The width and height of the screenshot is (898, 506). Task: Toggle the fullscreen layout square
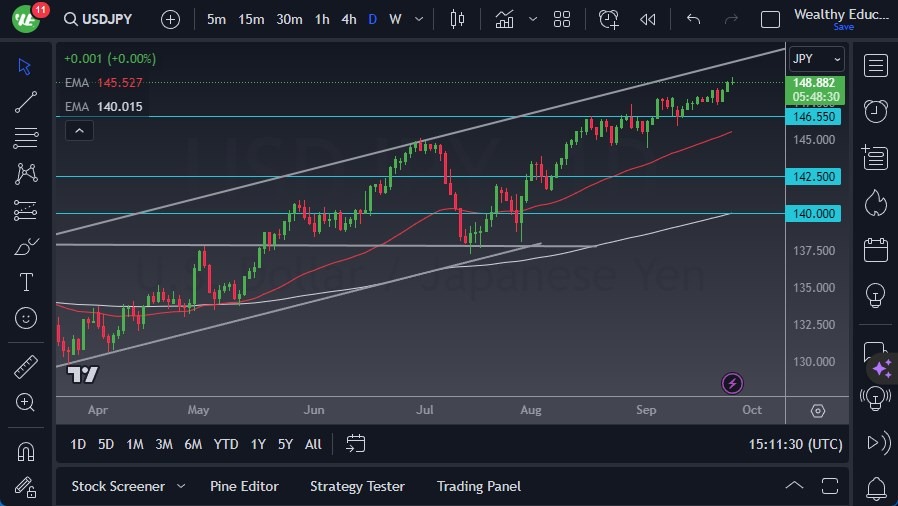pos(770,19)
